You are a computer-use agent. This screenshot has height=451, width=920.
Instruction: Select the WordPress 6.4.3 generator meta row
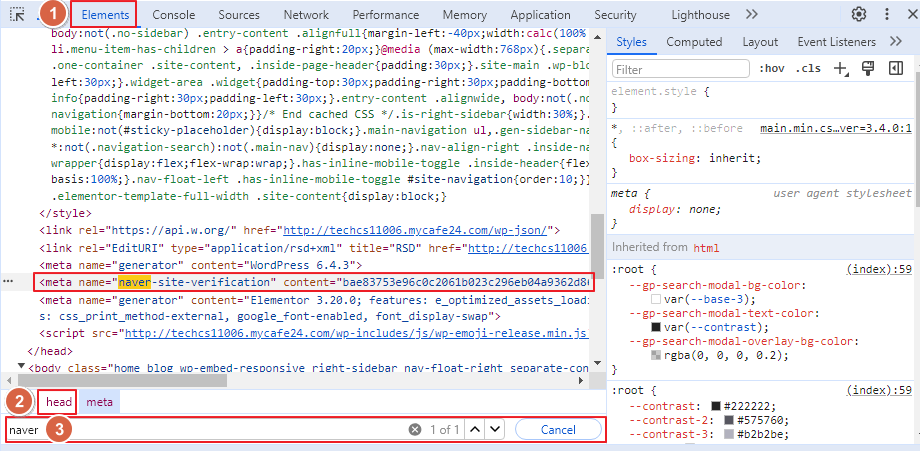[x=201, y=265]
